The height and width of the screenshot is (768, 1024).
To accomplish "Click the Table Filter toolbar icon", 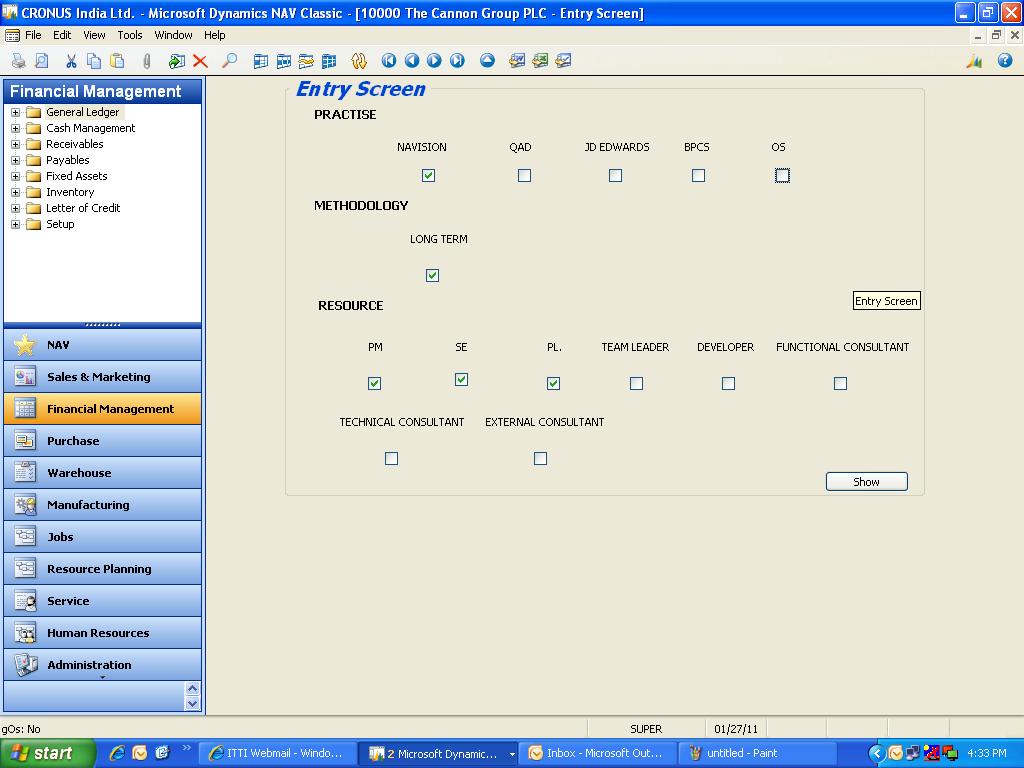I will tap(283, 61).
